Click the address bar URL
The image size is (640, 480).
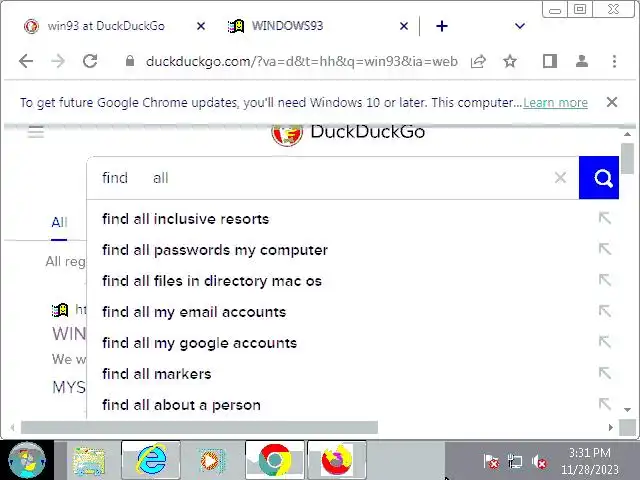302,62
